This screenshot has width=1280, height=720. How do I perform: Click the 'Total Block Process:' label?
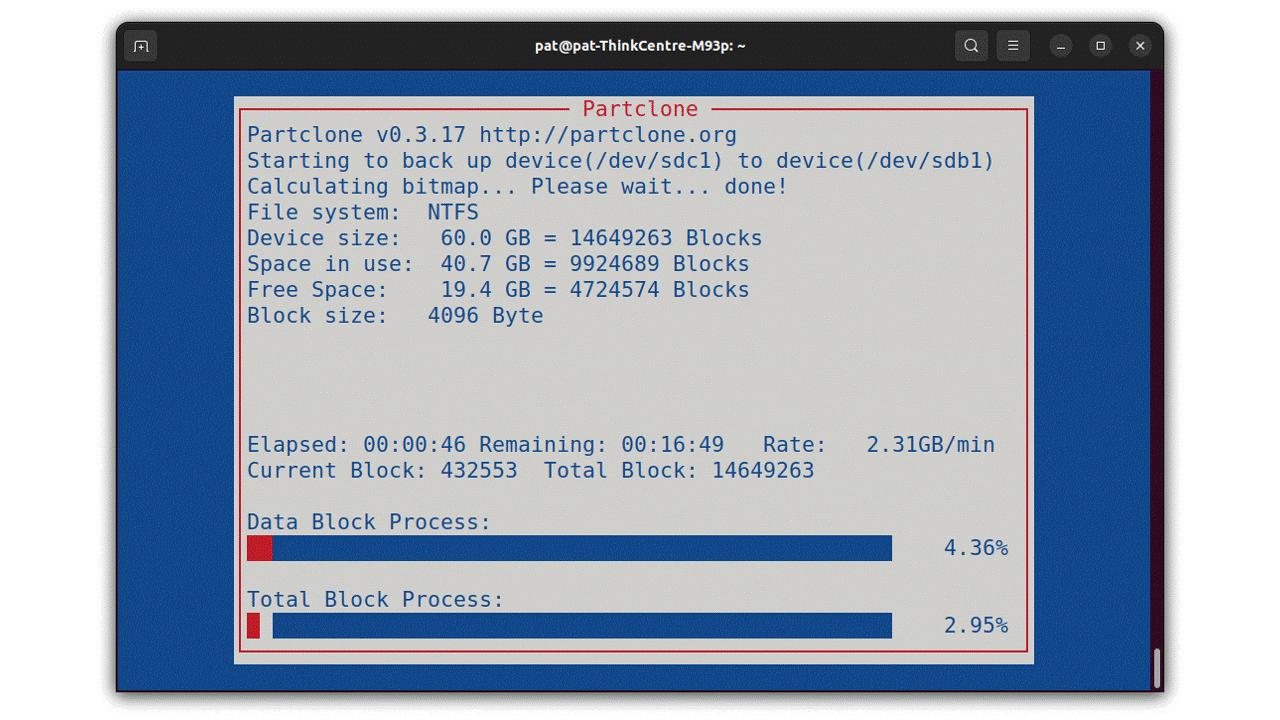375,600
